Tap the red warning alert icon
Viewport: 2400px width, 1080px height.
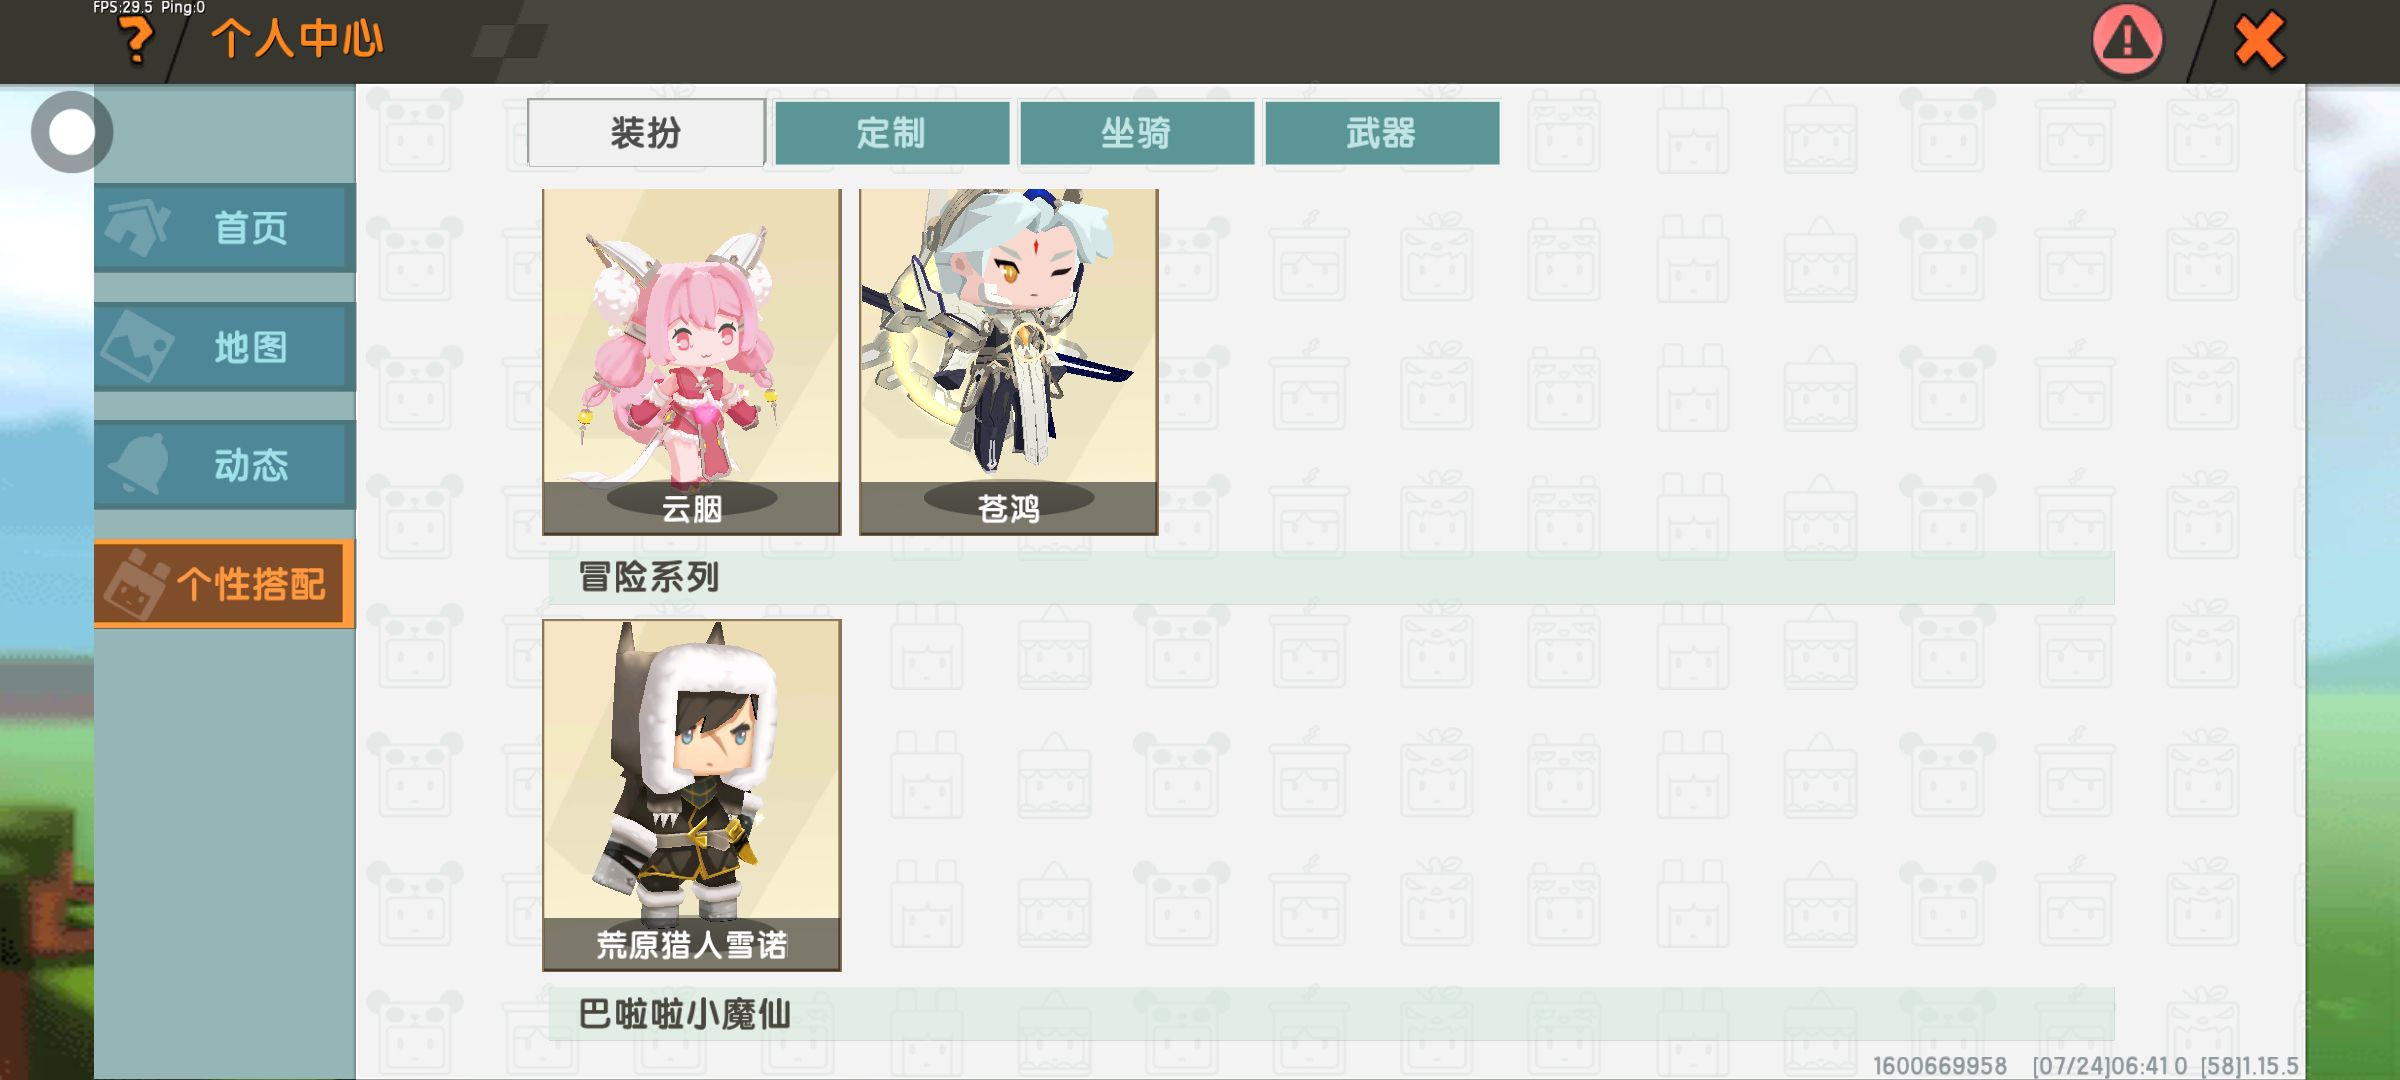[x=2127, y=41]
